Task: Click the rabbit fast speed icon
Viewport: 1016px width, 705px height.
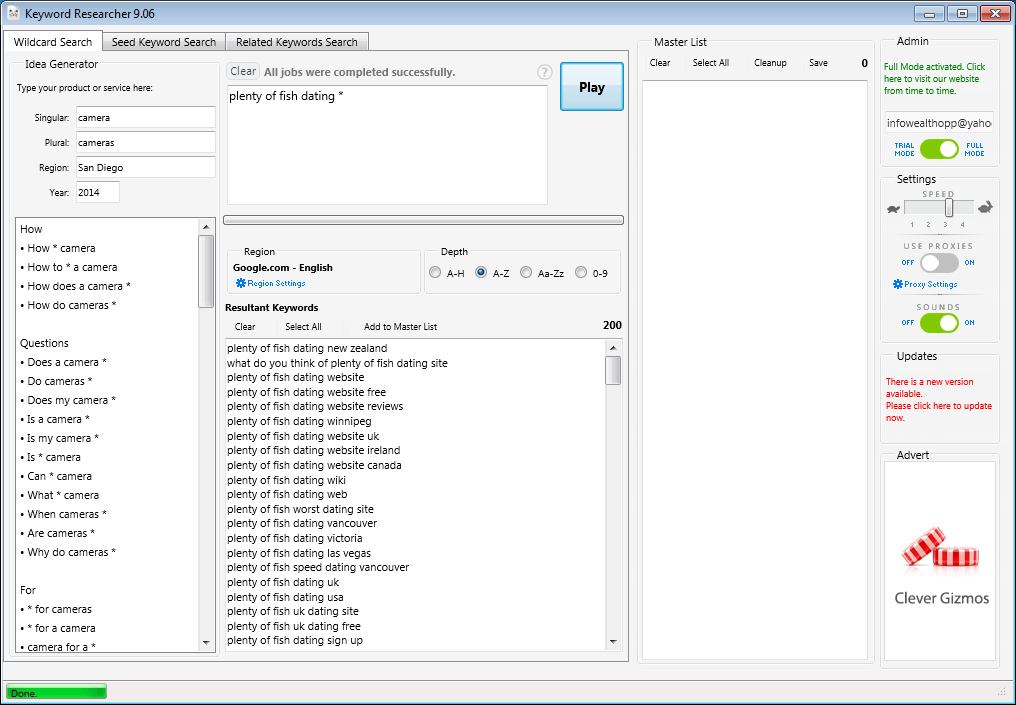Action: click(x=986, y=207)
